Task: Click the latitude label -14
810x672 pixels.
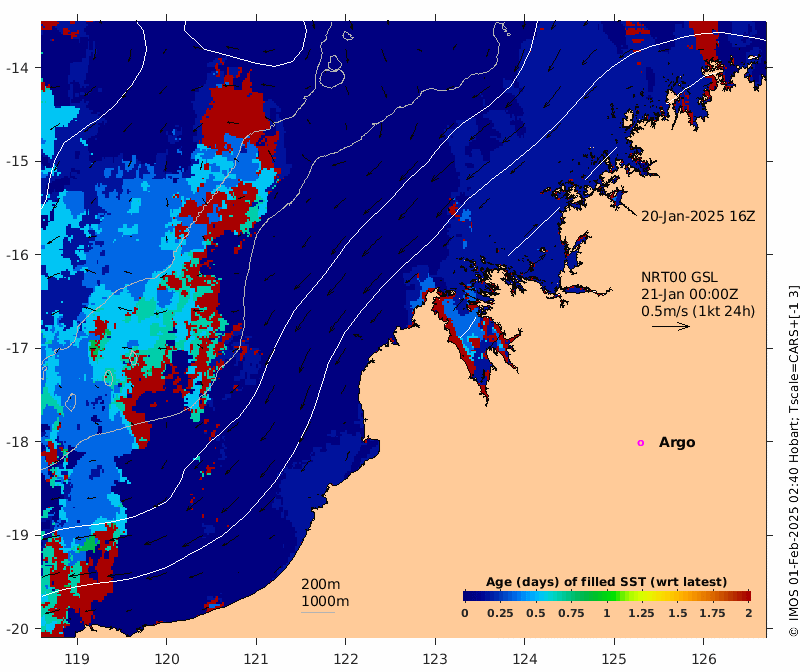Action: (x=17, y=68)
